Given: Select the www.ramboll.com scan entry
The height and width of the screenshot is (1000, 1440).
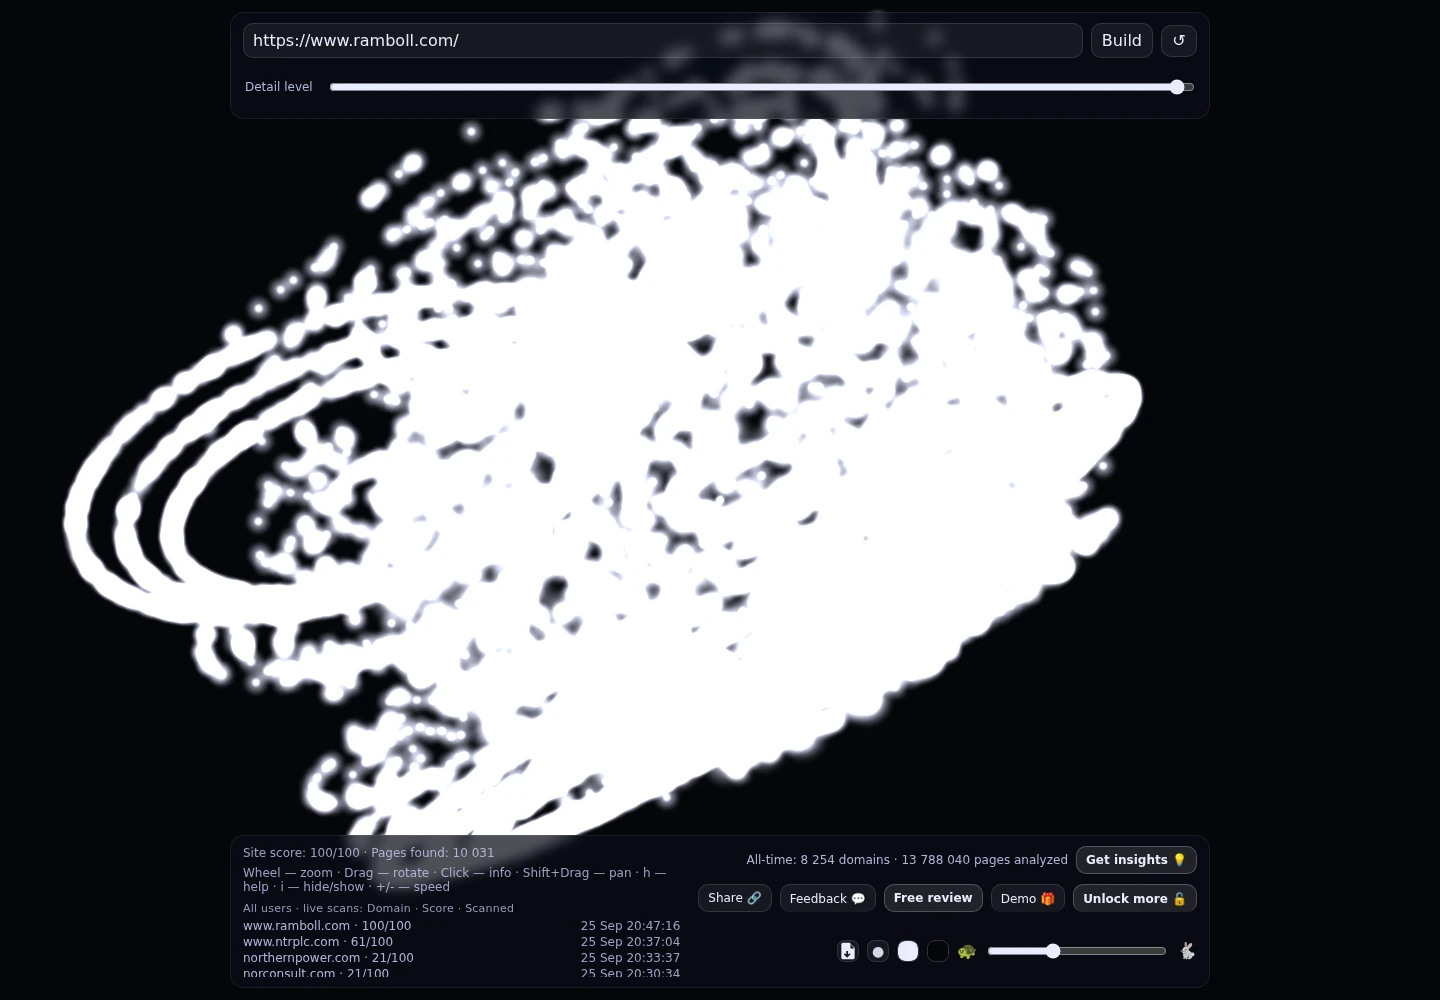Looking at the screenshot, I should [327, 926].
